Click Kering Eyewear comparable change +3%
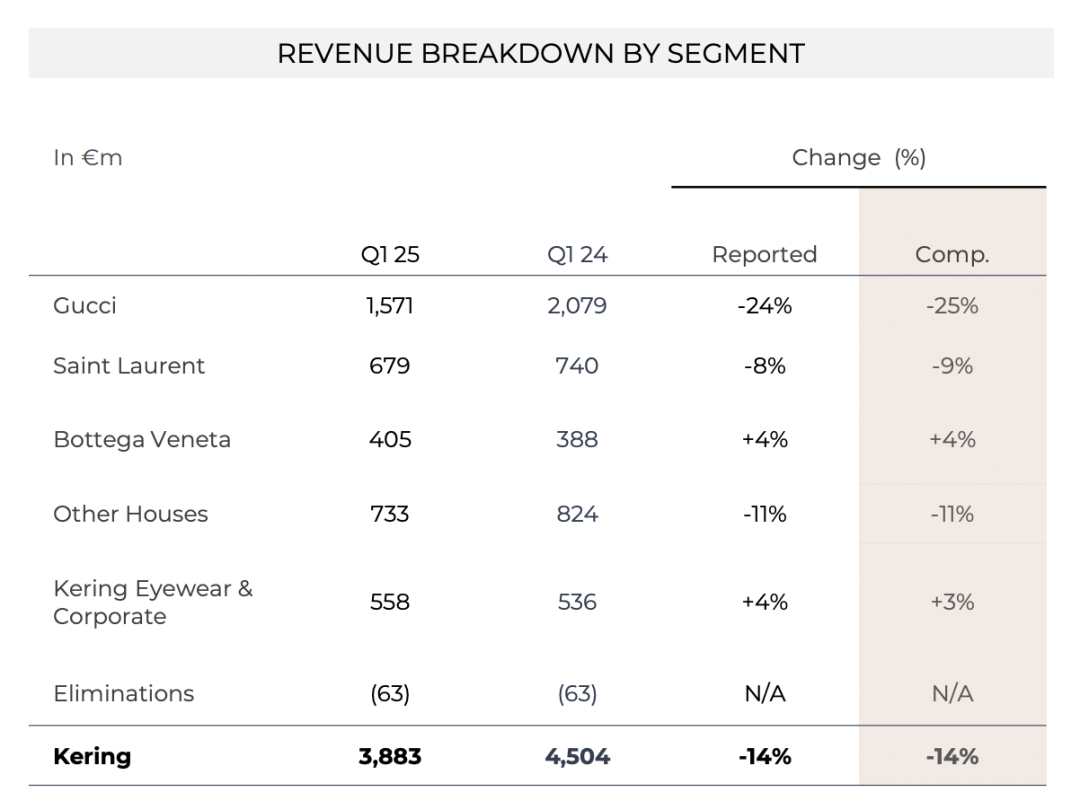This screenshot has width=1080, height=810. pos(952,602)
